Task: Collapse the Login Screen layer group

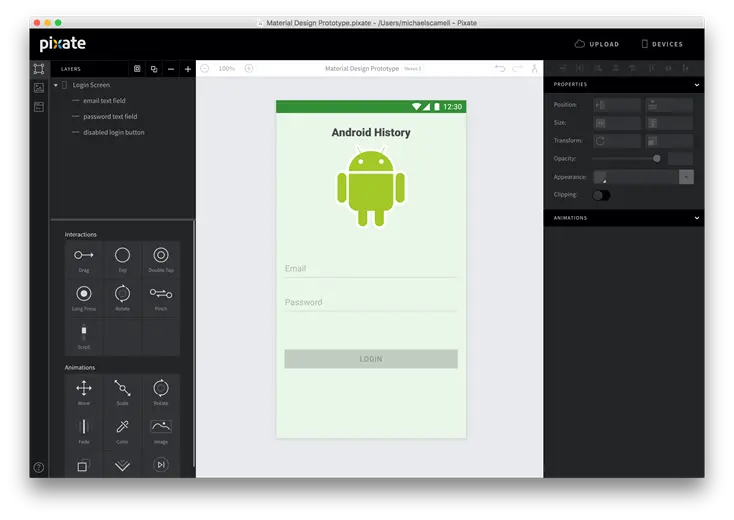Action: tap(56, 85)
